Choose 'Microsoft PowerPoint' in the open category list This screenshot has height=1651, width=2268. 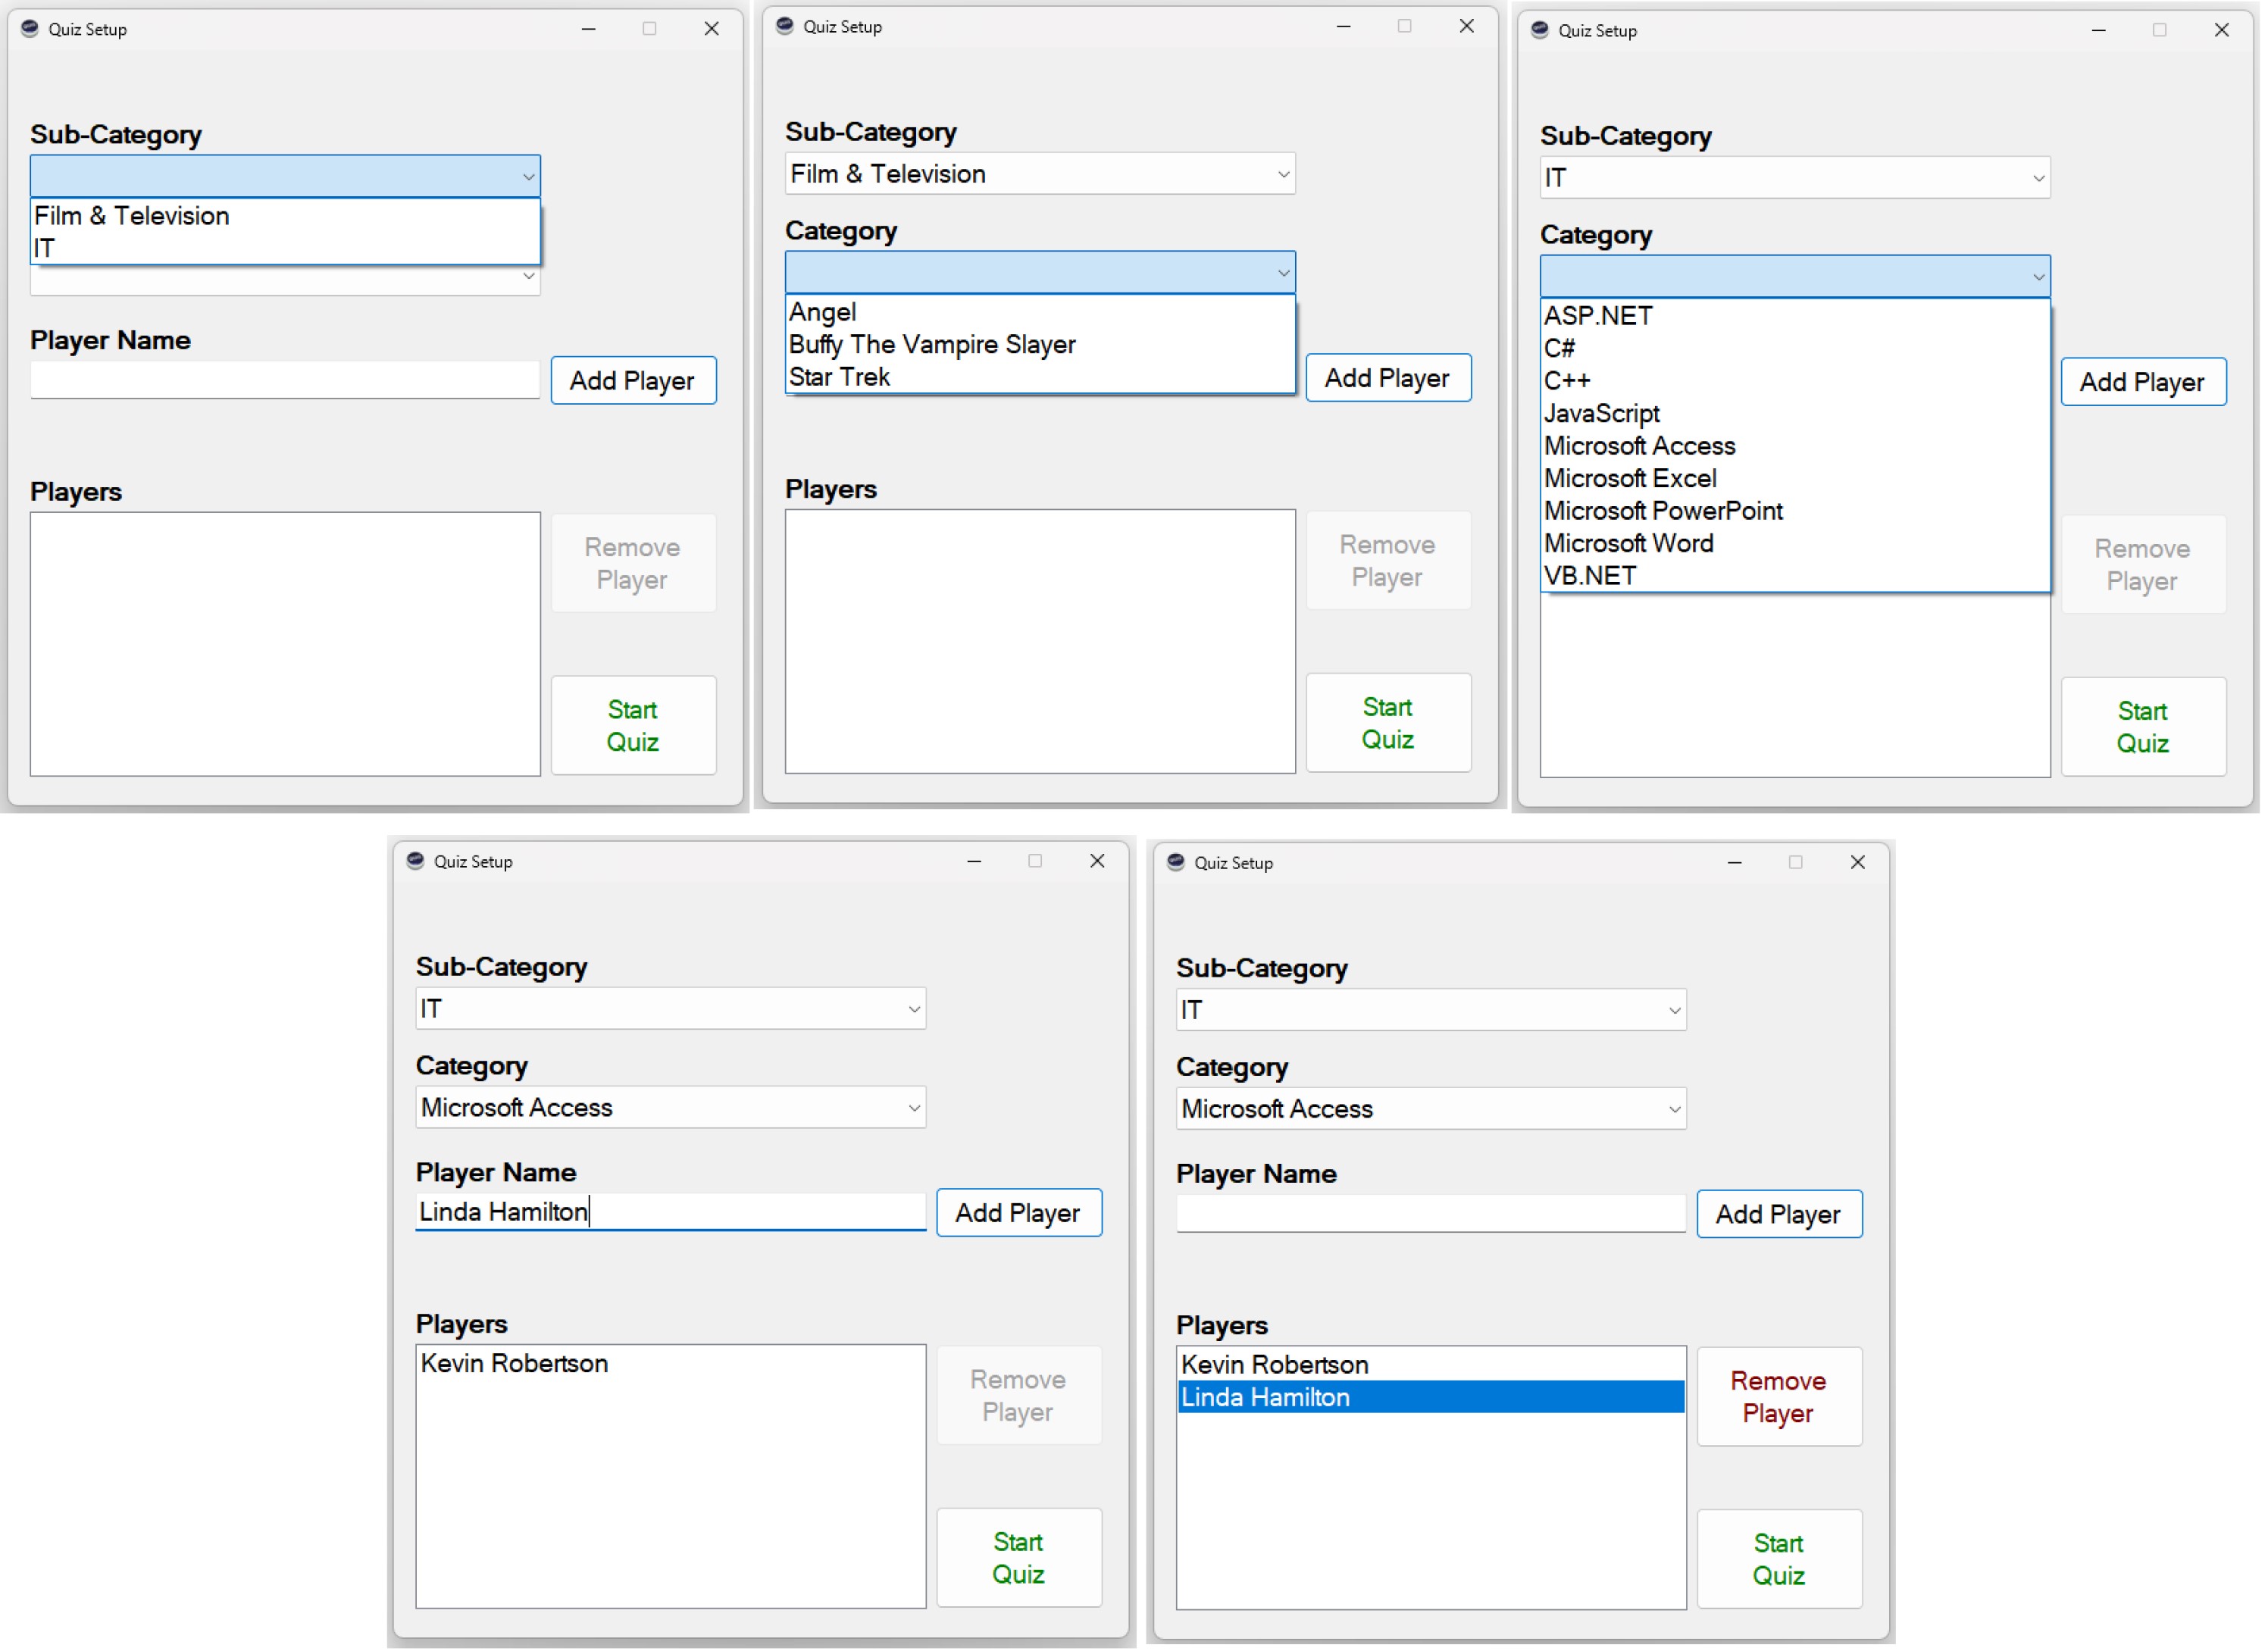(x=1663, y=511)
